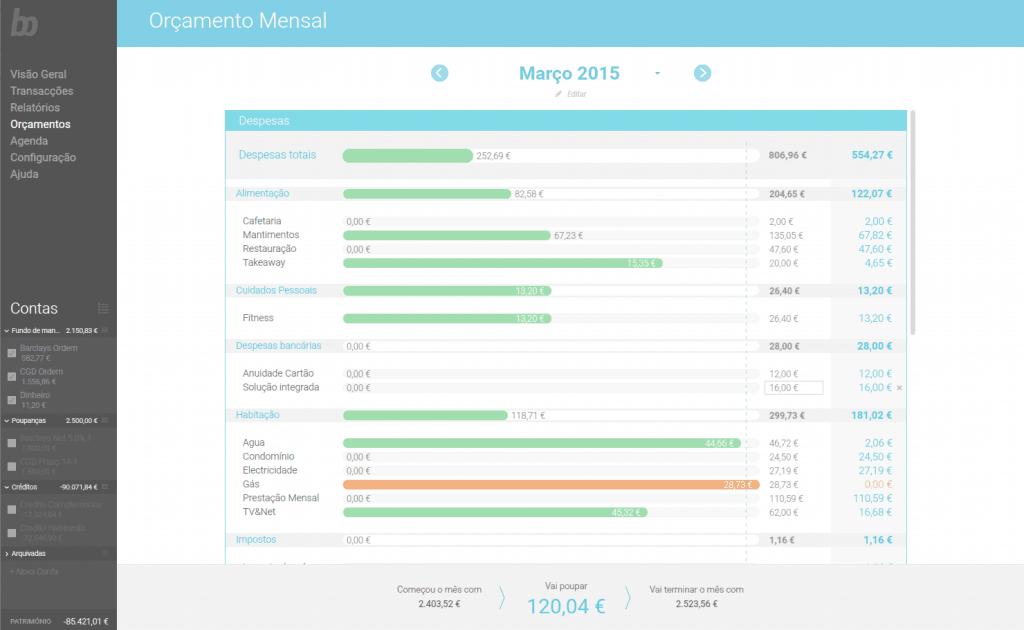This screenshot has width=1024, height=630.
Task: Open Transacções in the sidebar
Action: (41, 91)
